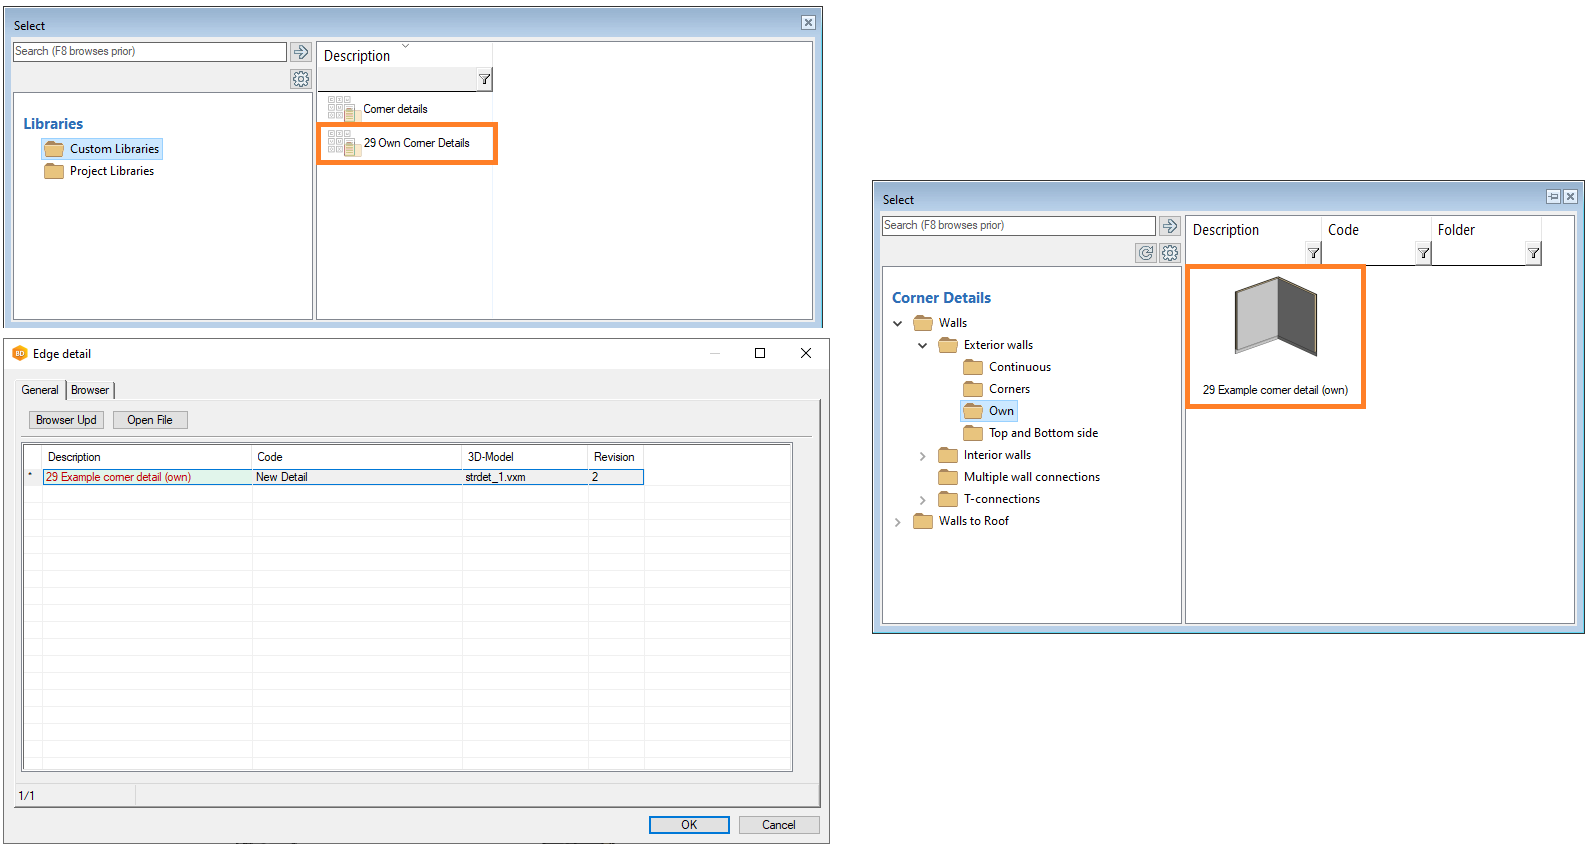Open the 29 Own Corner Details library
The width and height of the screenshot is (1590, 848).
click(416, 143)
